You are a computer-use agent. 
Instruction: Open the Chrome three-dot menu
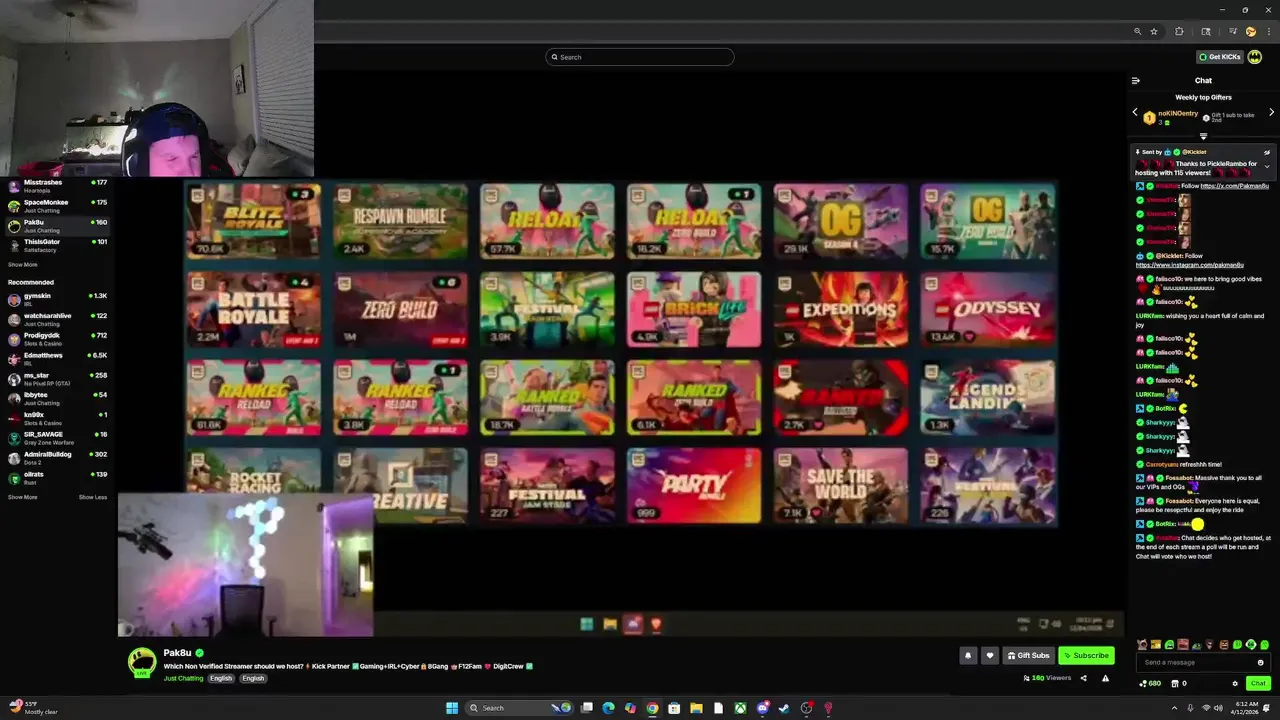pyautogui.click(x=1269, y=31)
